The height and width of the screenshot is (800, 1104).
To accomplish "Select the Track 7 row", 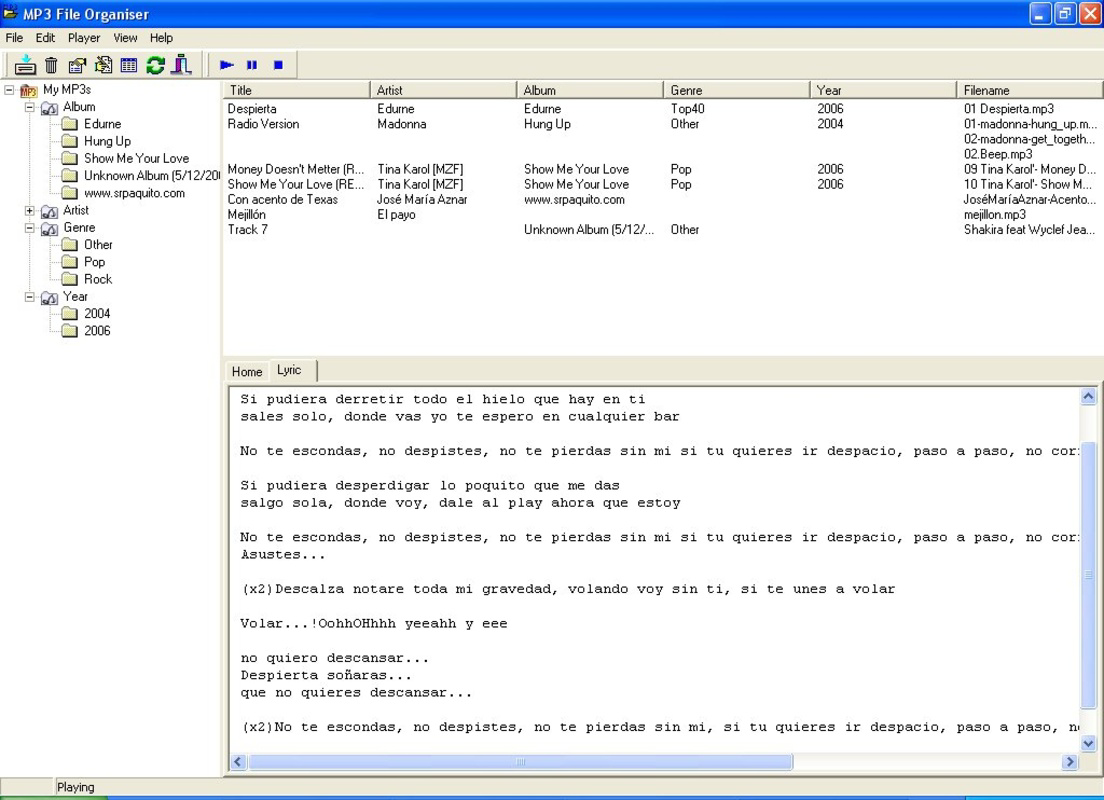I will point(662,230).
